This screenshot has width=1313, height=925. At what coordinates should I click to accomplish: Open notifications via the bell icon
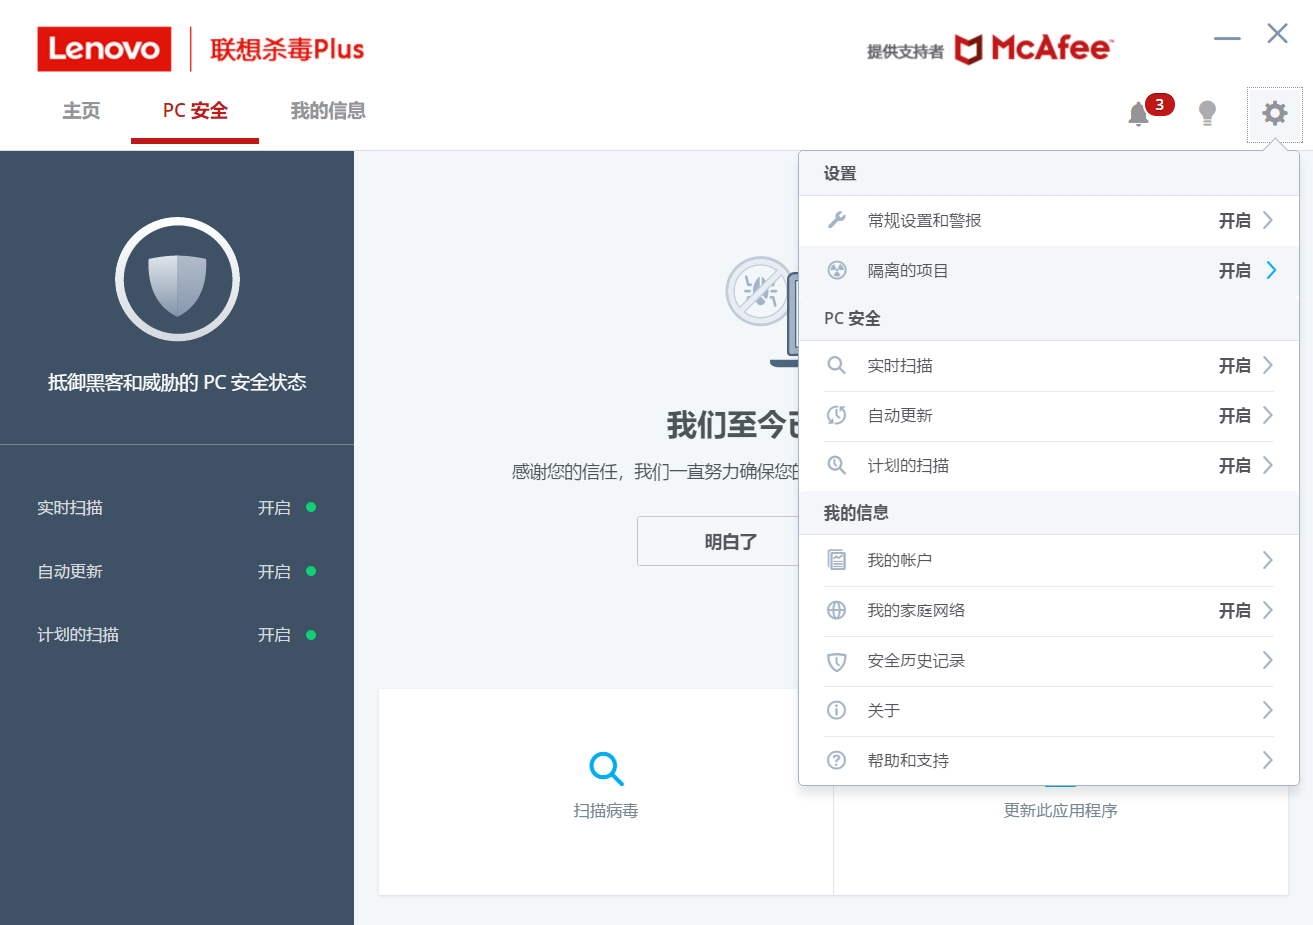point(1137,114)
